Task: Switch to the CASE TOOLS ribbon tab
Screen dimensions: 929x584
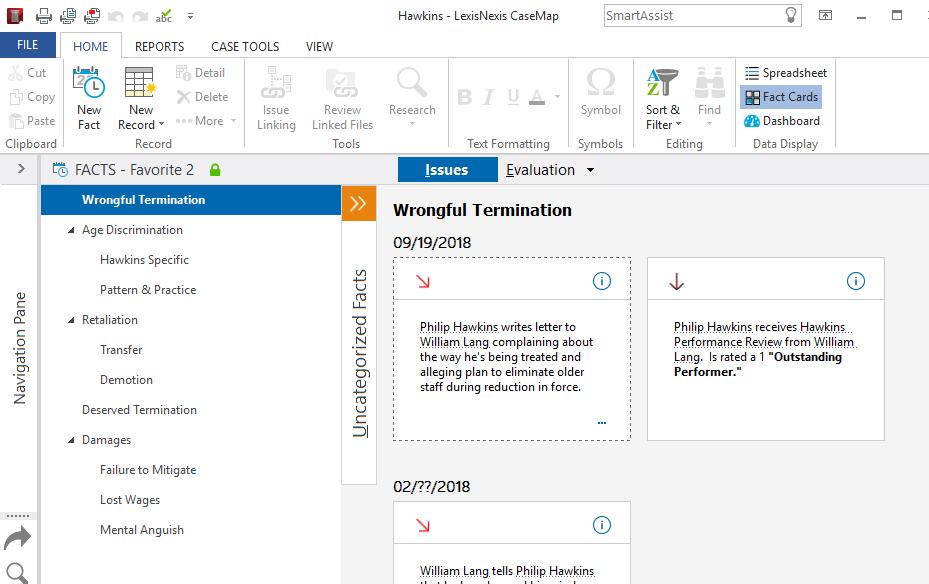Action: (x=245, y=46)
